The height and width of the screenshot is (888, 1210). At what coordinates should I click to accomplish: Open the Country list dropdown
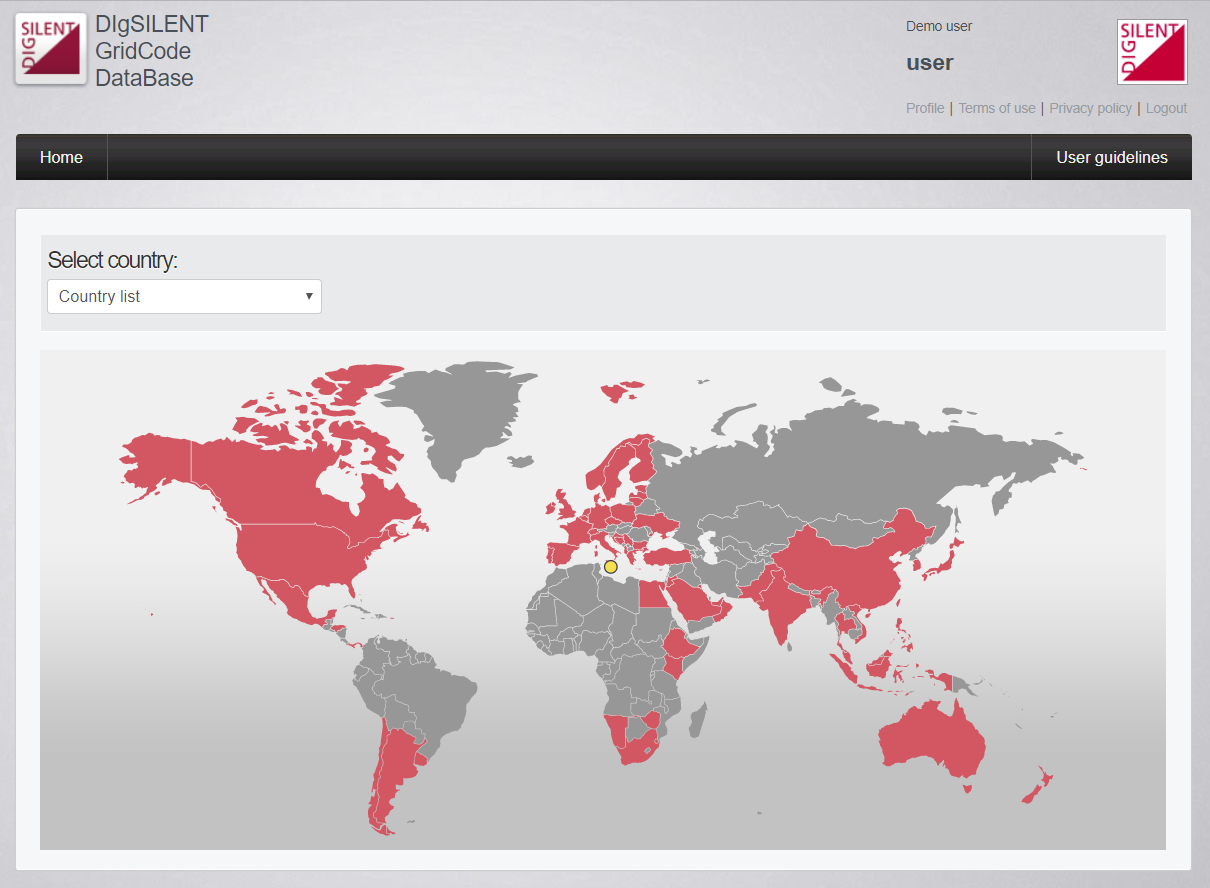(x=184, y=297)
